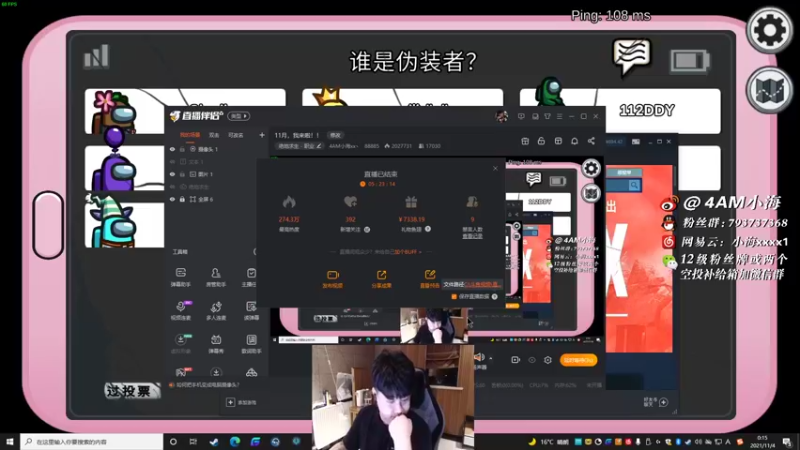Expand the mode pill beside 直播伴侣 logo

[x=238, y=116]
